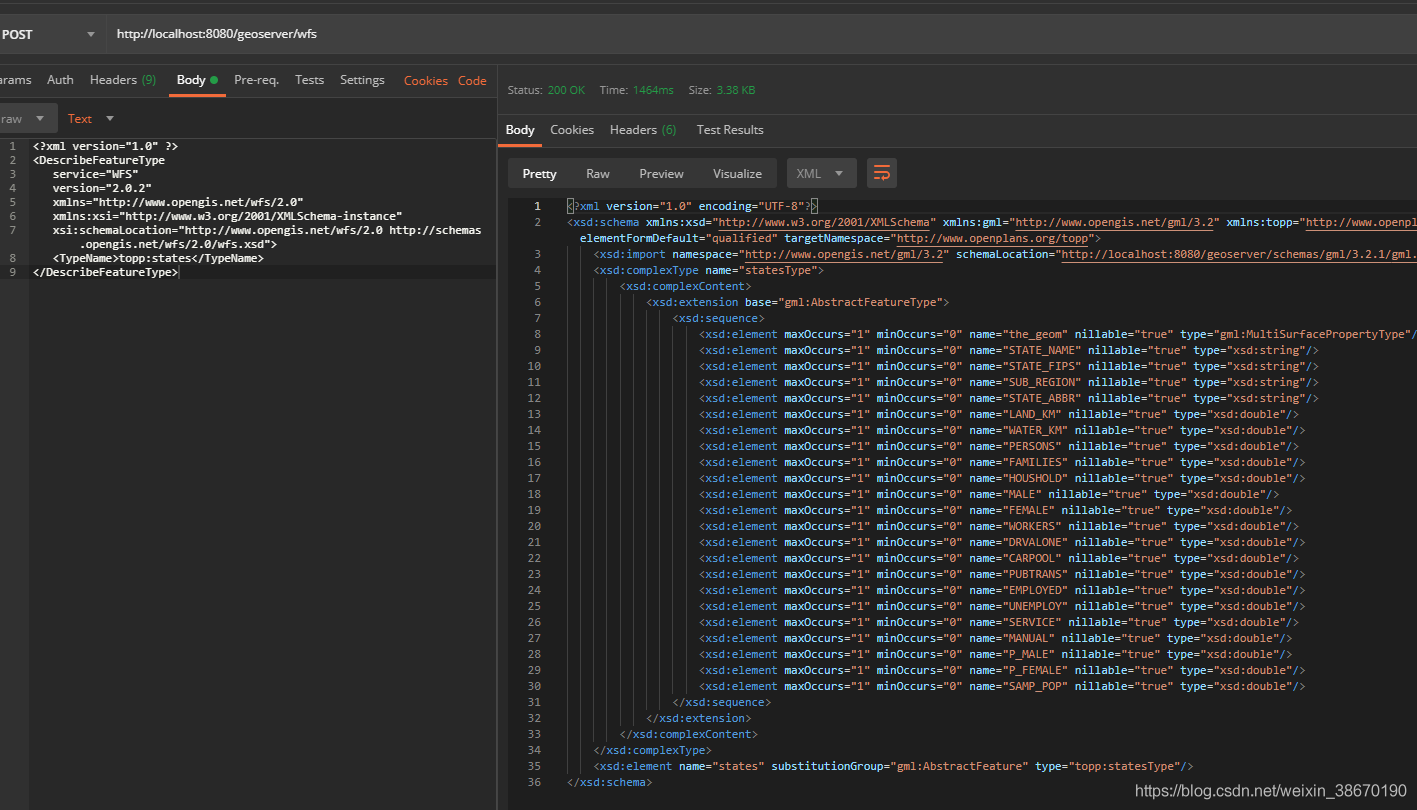Switch to Preview response view
1417x810 pixels.
coord(661,174)
